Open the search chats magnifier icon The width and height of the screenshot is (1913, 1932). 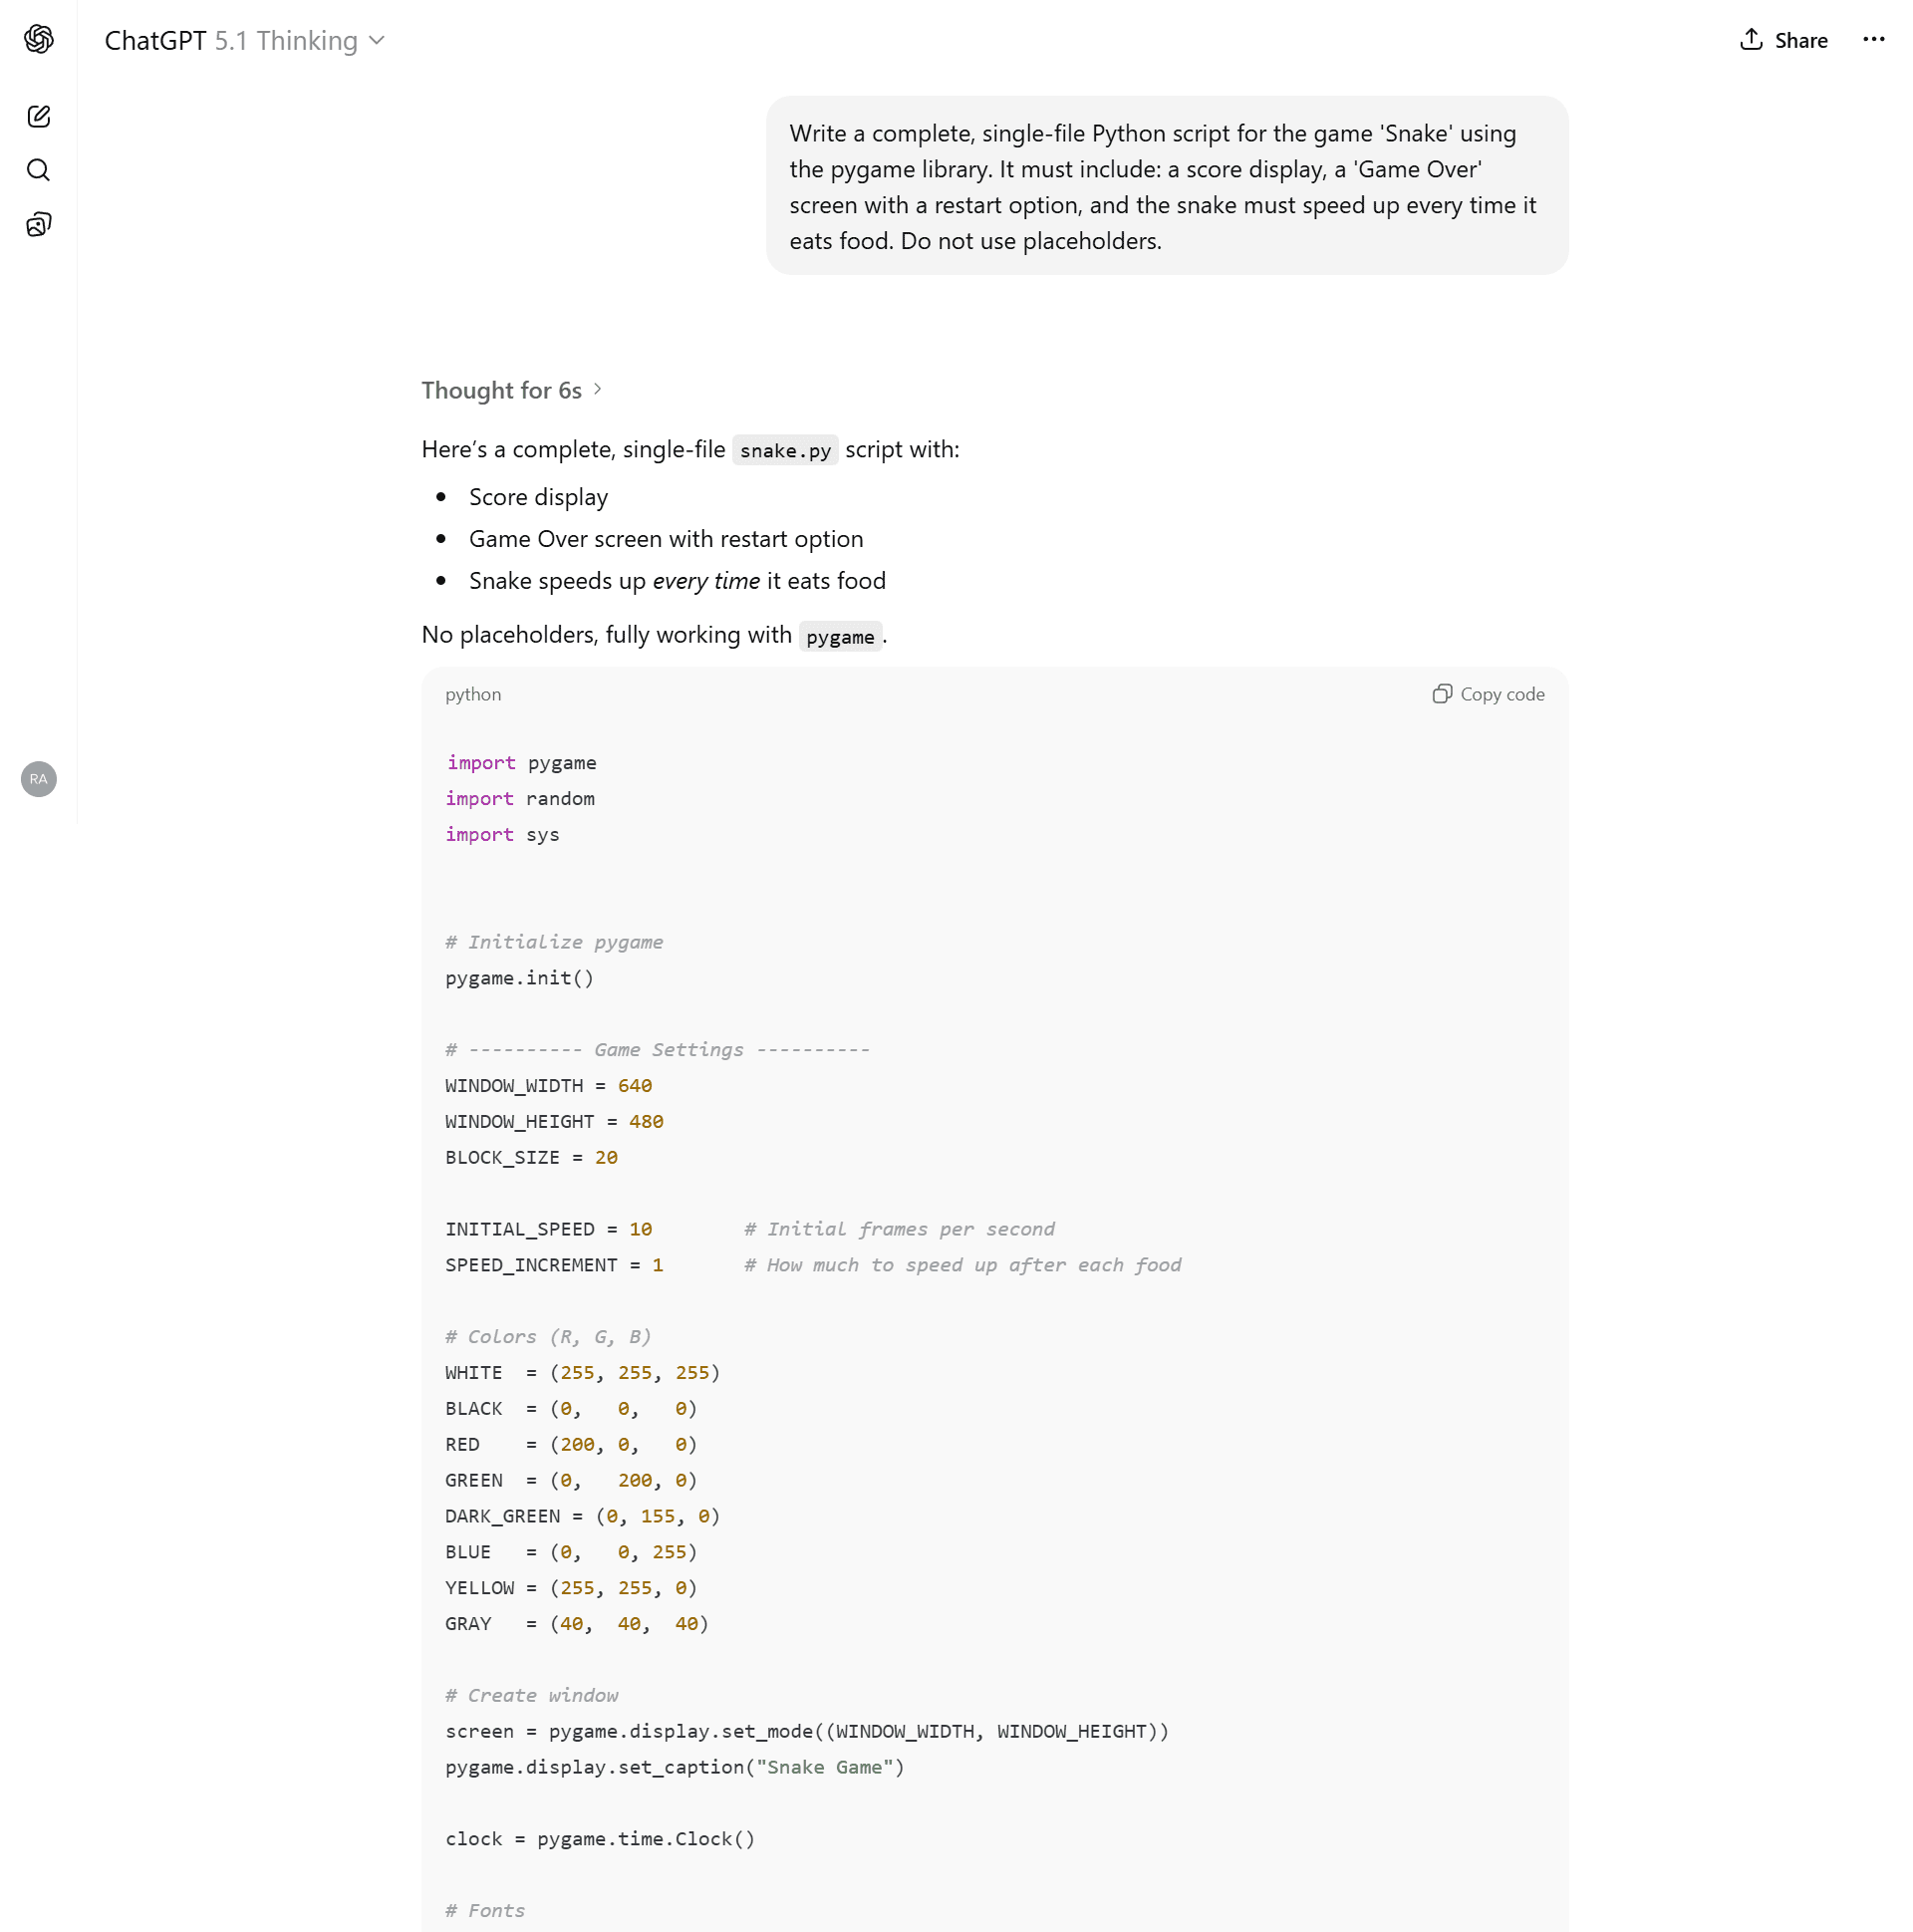point(39,170)
